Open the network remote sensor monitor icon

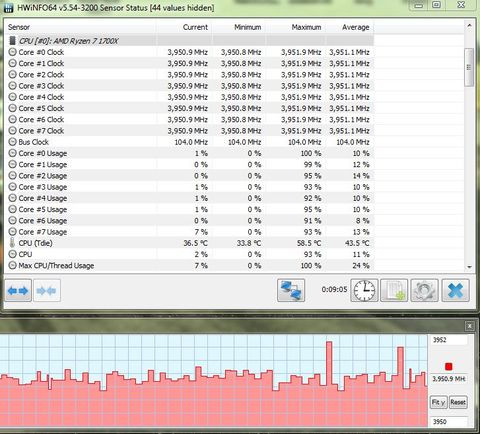coord(291,290)
